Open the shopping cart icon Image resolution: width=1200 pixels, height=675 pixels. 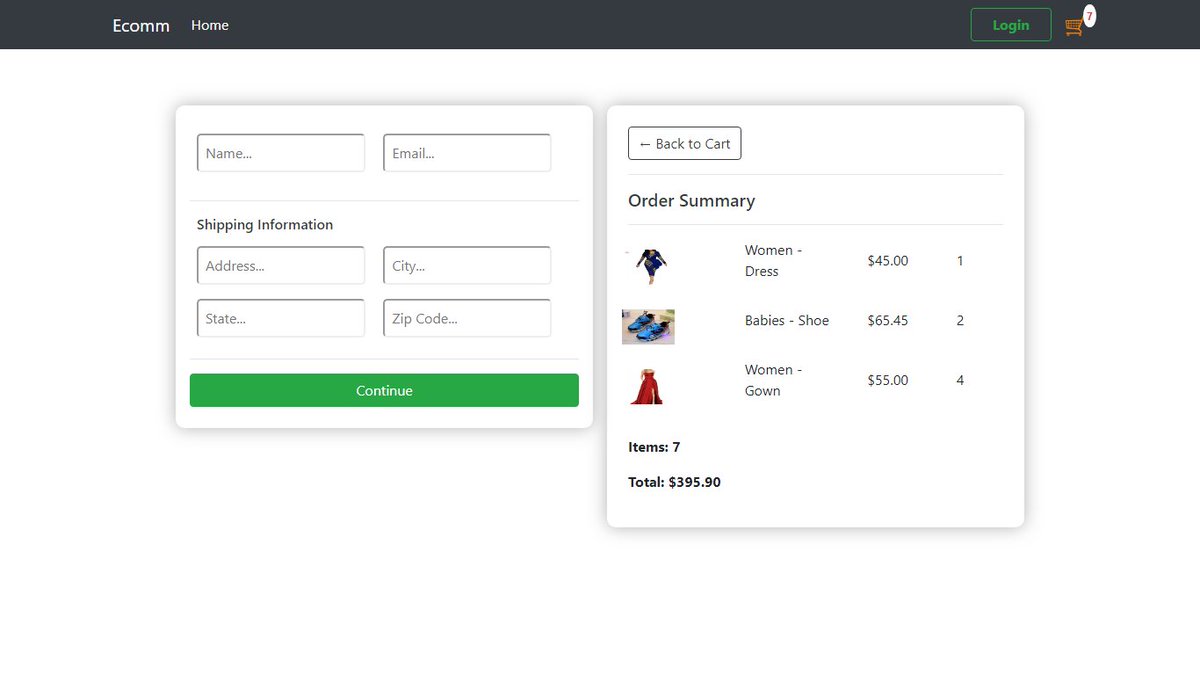pos(1074,27)
